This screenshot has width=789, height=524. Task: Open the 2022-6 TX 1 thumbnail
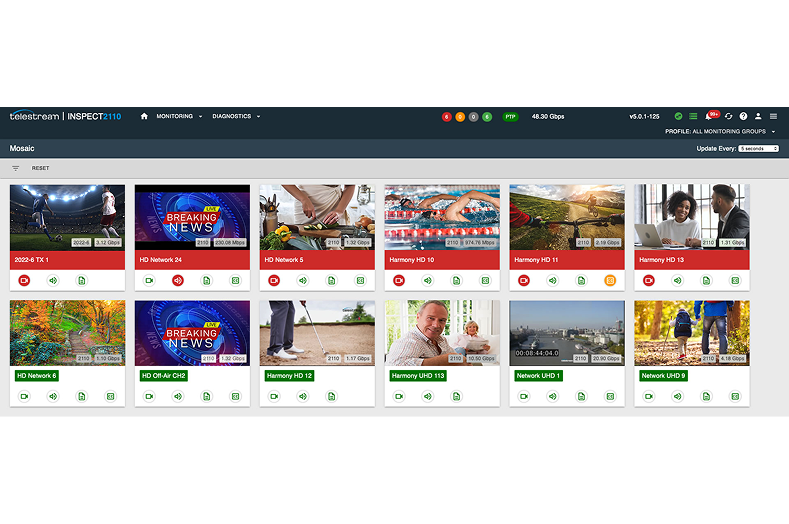[x=67, y=217]
